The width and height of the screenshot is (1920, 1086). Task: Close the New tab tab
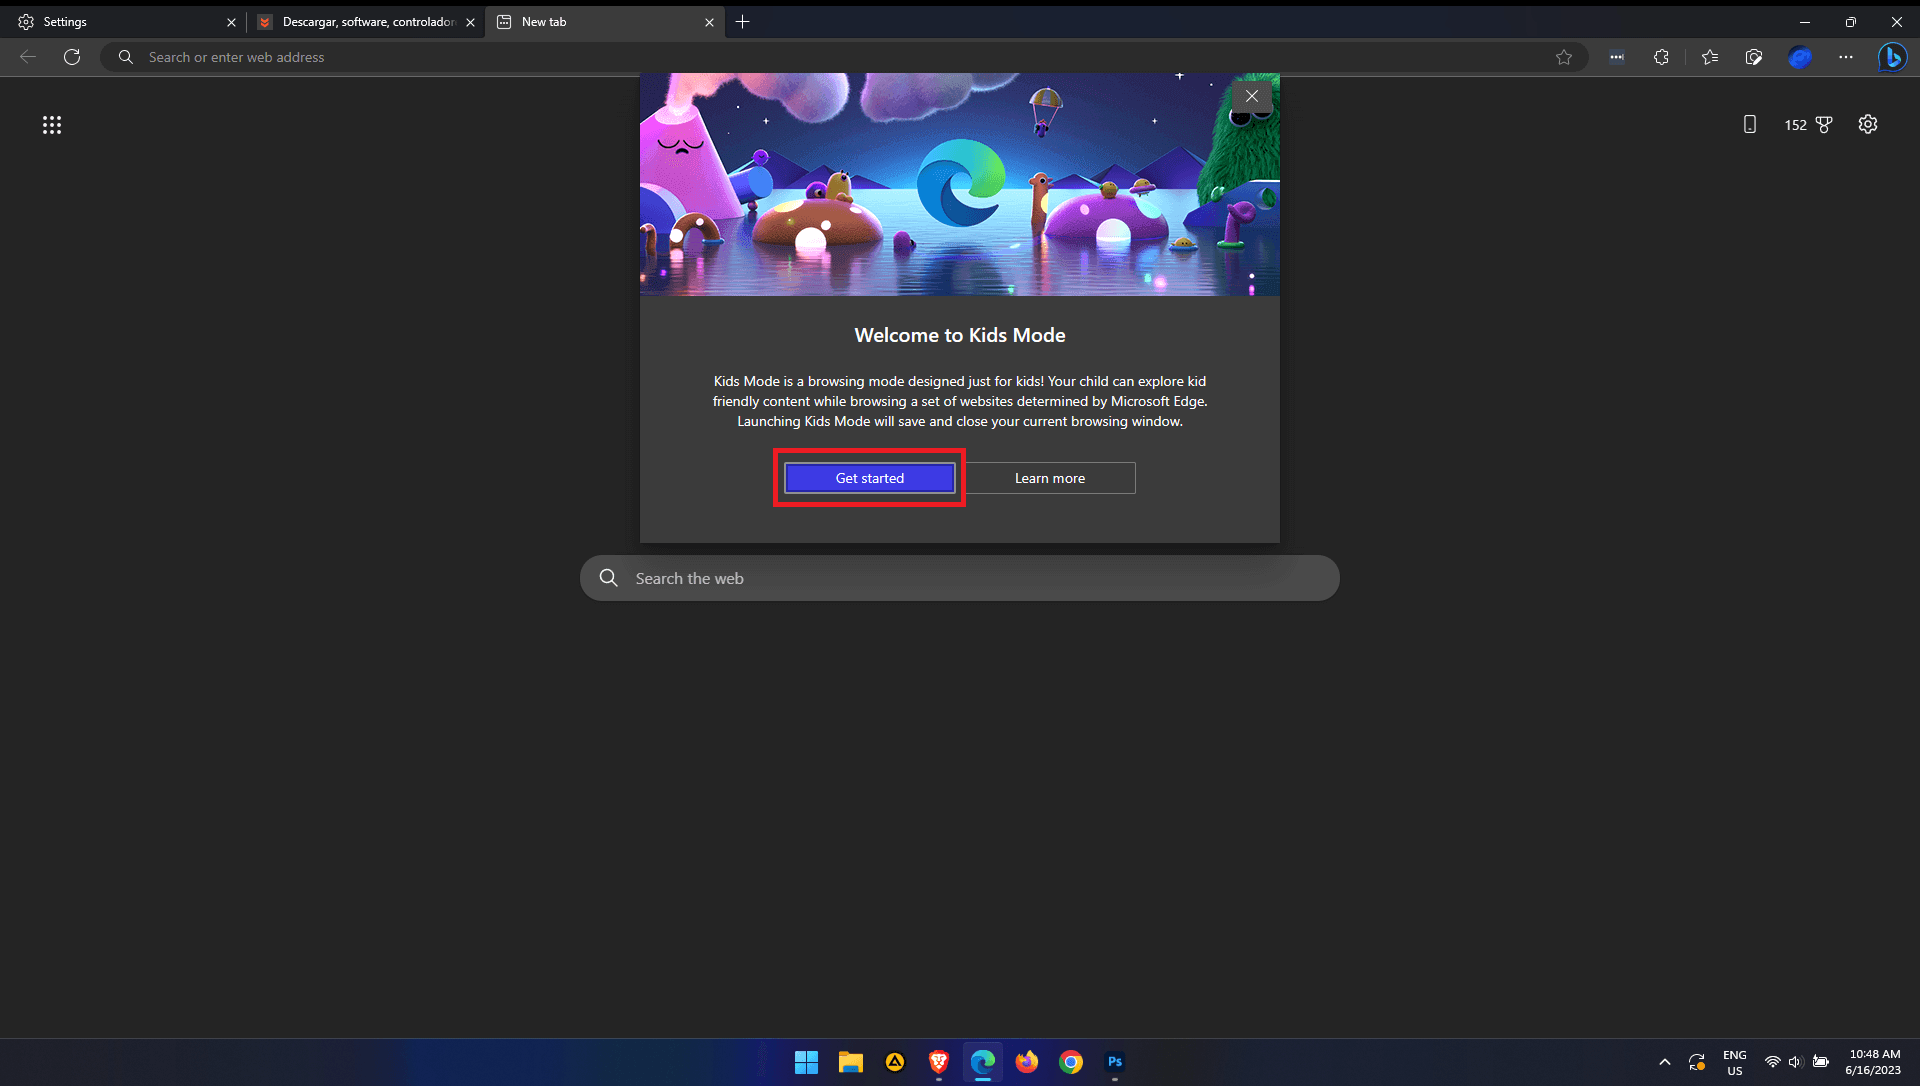709,22
